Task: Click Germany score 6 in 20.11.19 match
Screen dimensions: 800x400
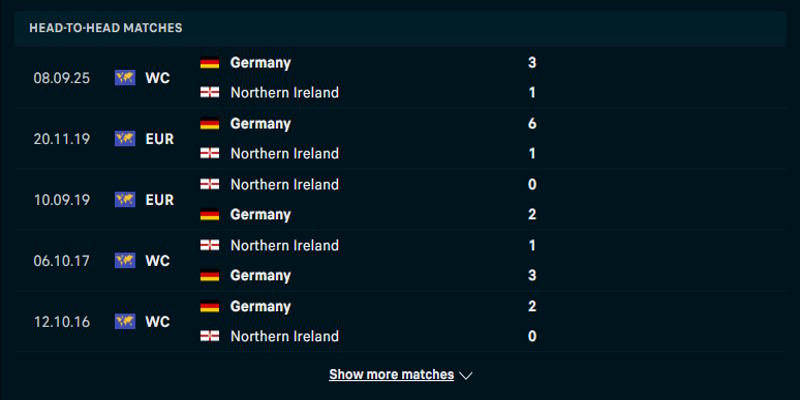Action: click(x=532, y=123)
